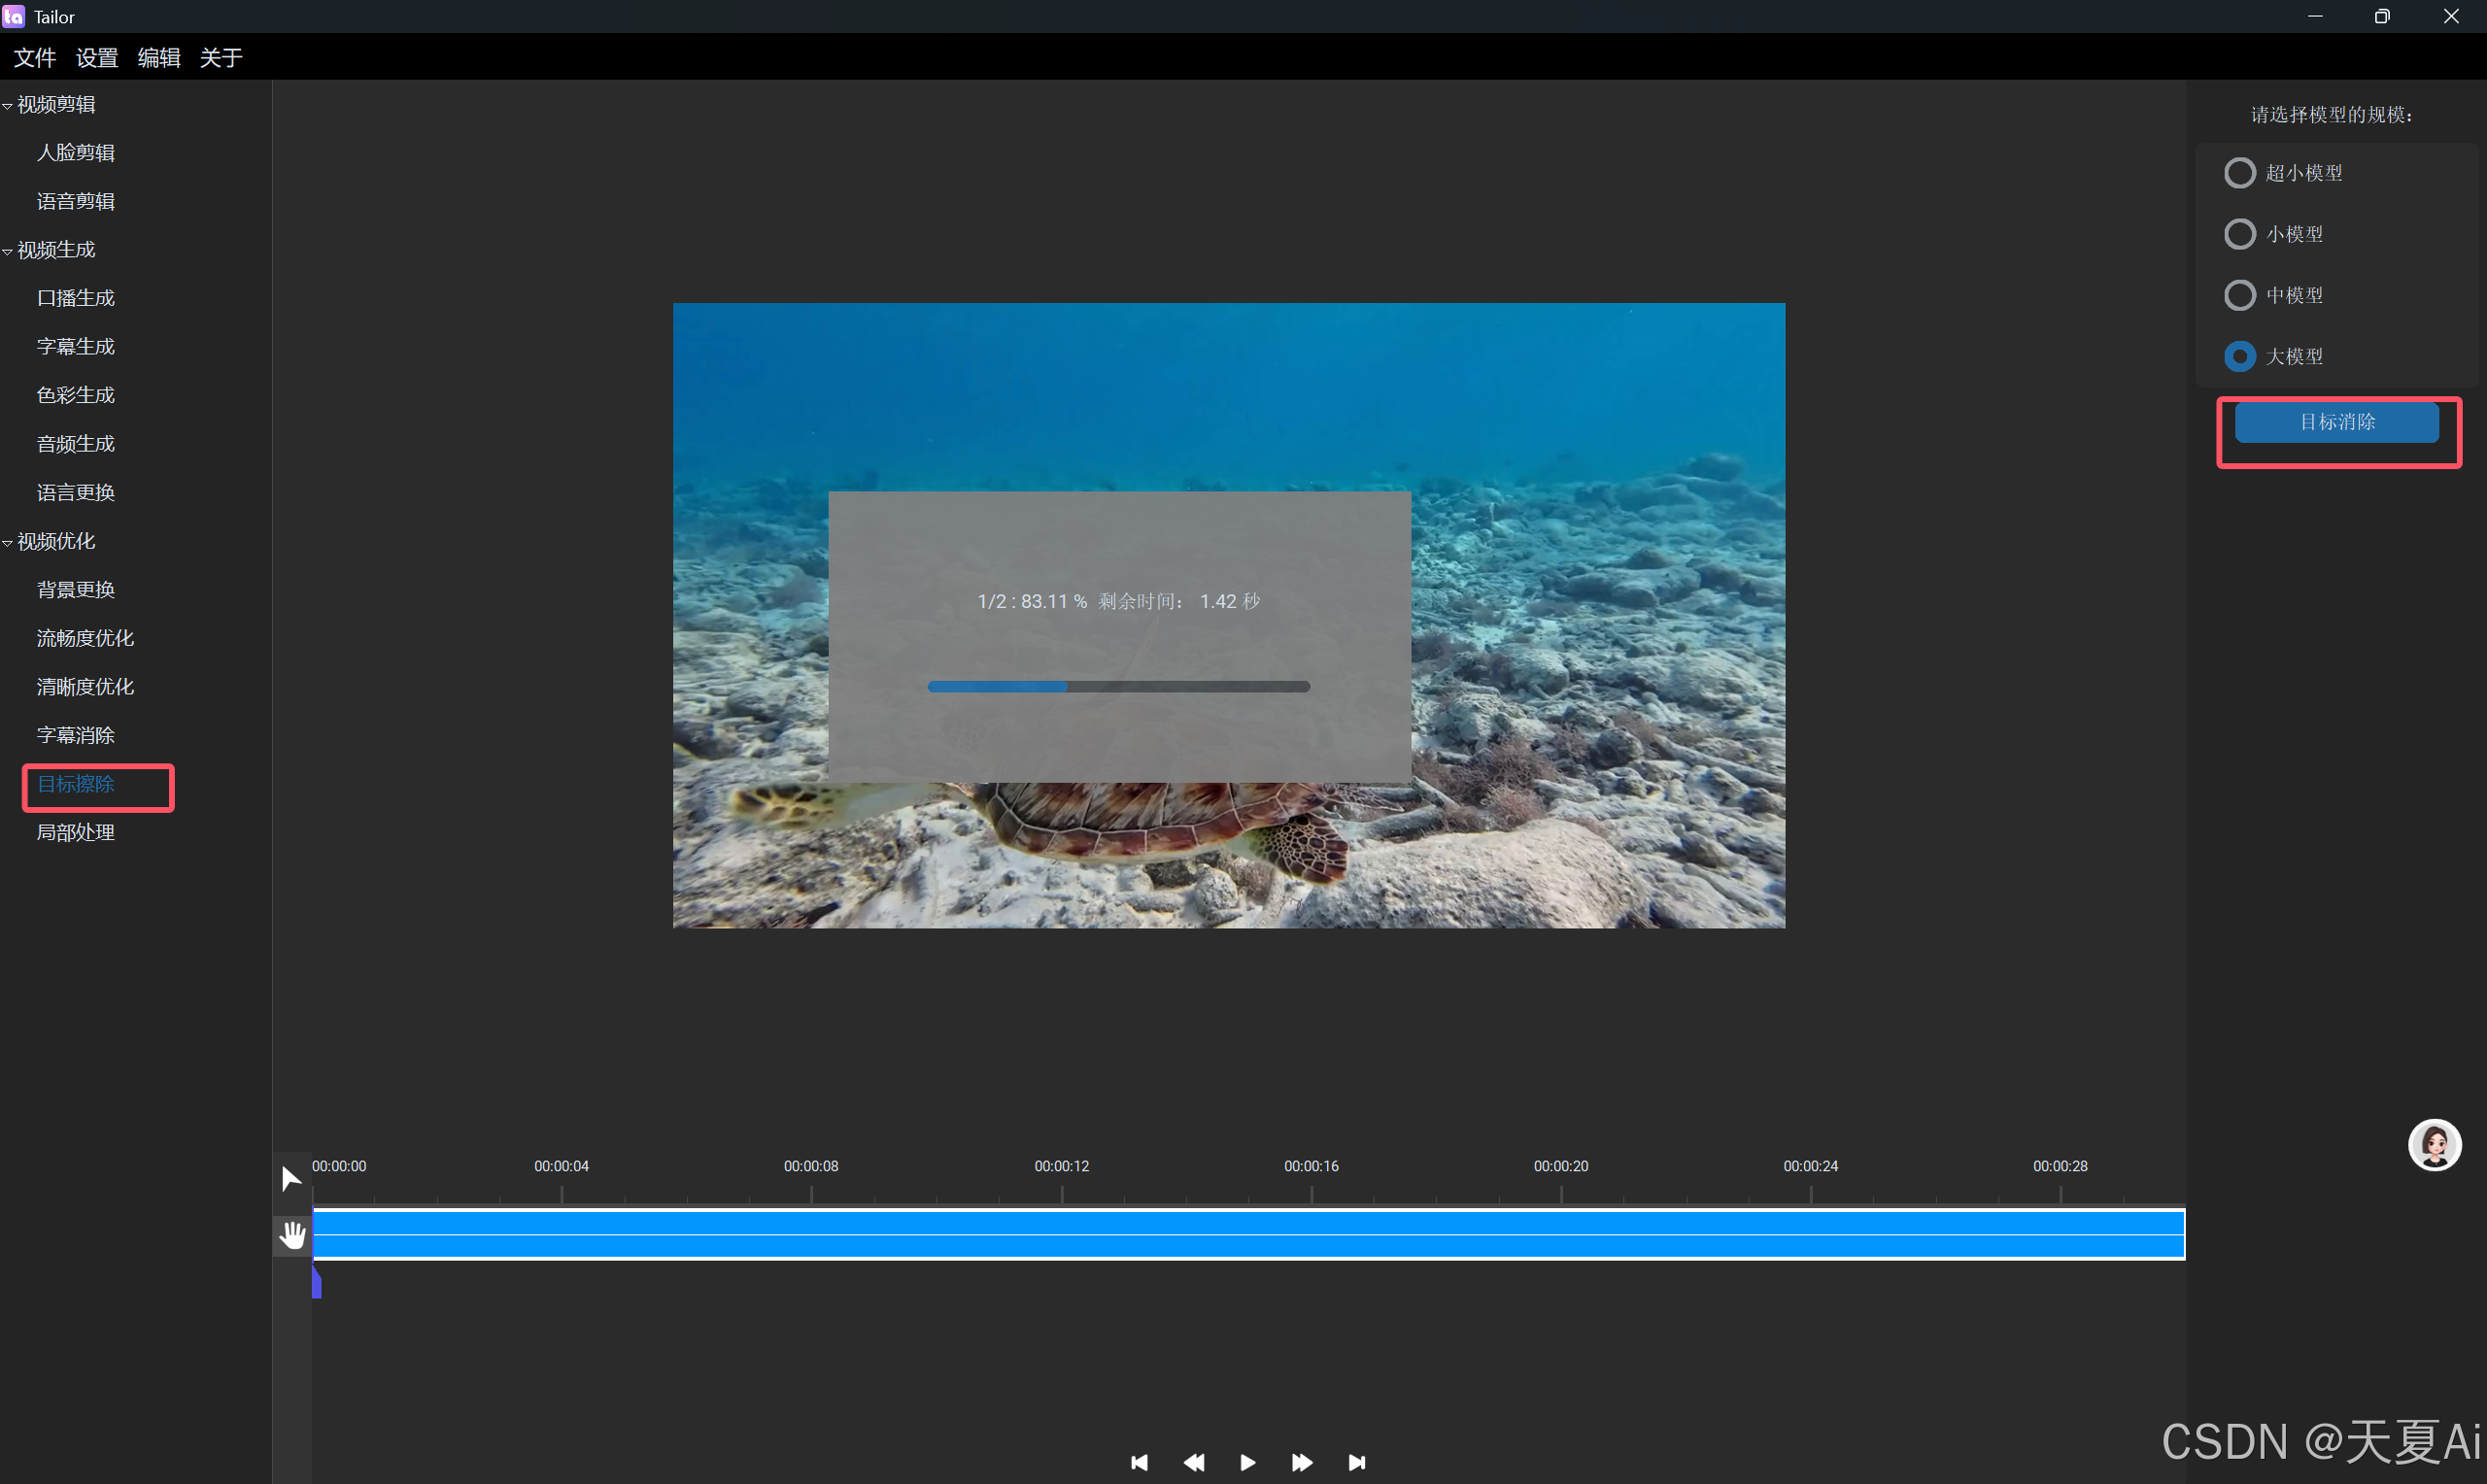This screenshot has height=1484, width=2487.
Task: Click the rewind playback button
Action: (x=1193, y=1462)
